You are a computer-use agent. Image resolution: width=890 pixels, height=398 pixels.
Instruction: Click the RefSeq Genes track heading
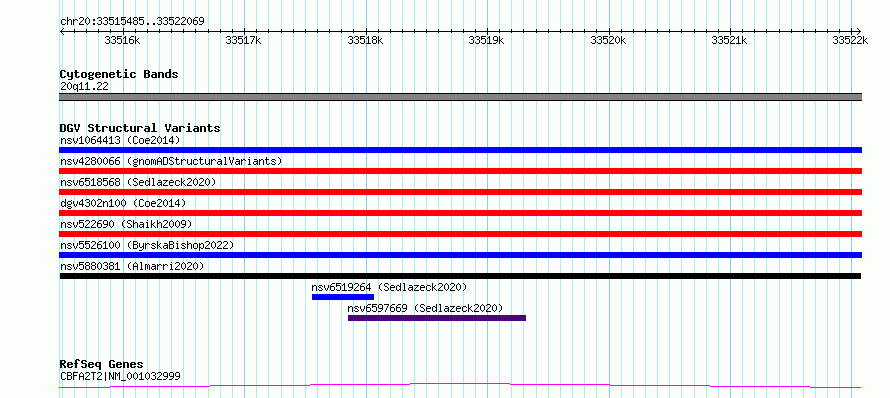tap(101, 365)
